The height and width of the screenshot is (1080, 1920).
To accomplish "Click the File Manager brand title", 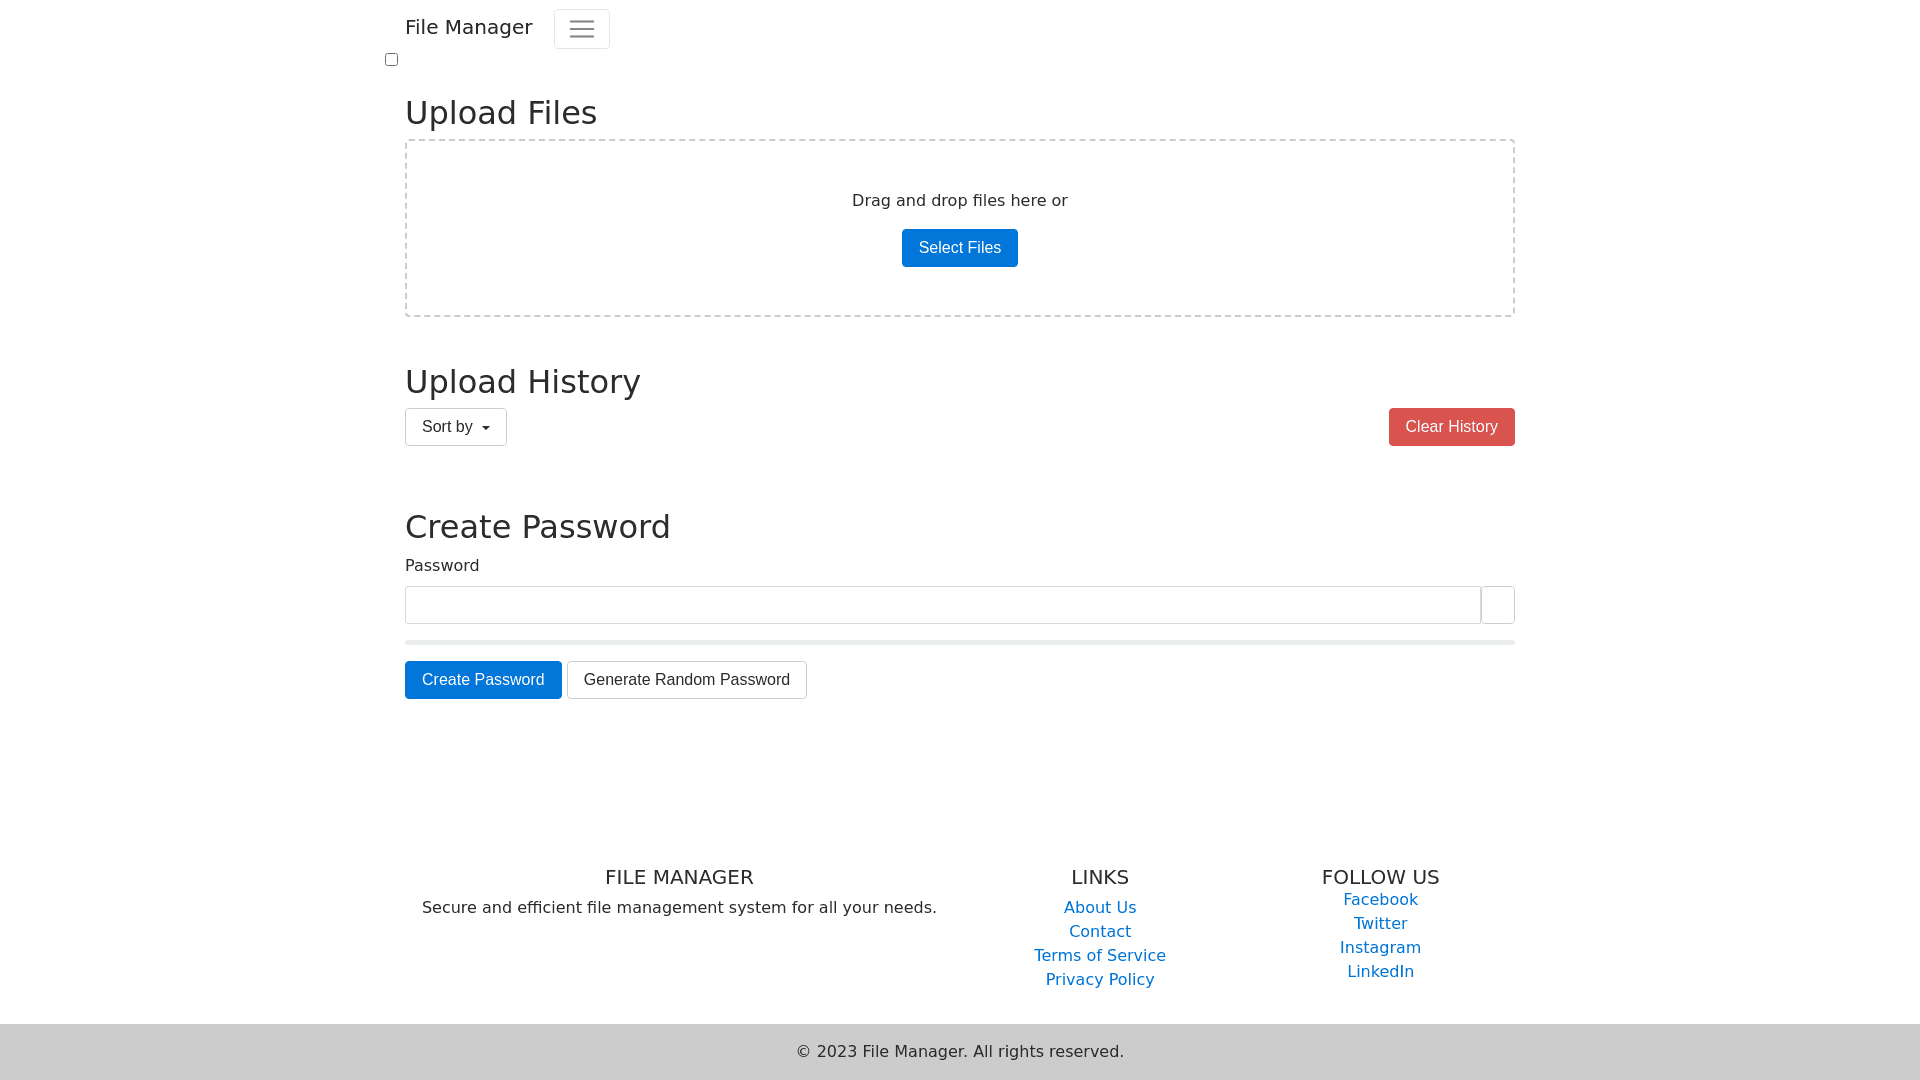I will click(468, 27).
